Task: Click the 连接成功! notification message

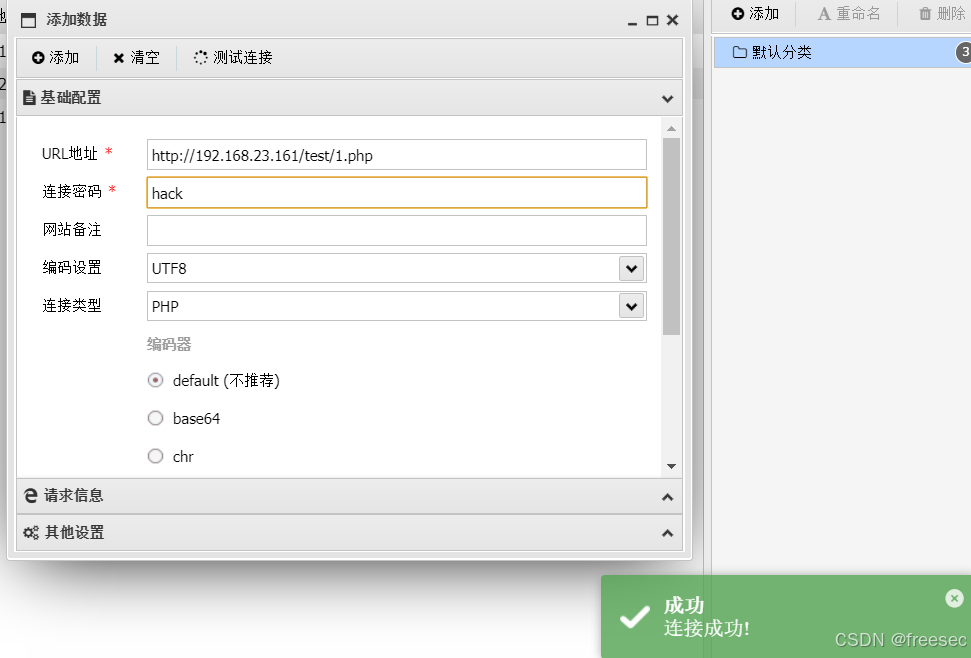Action: (707, 628)
